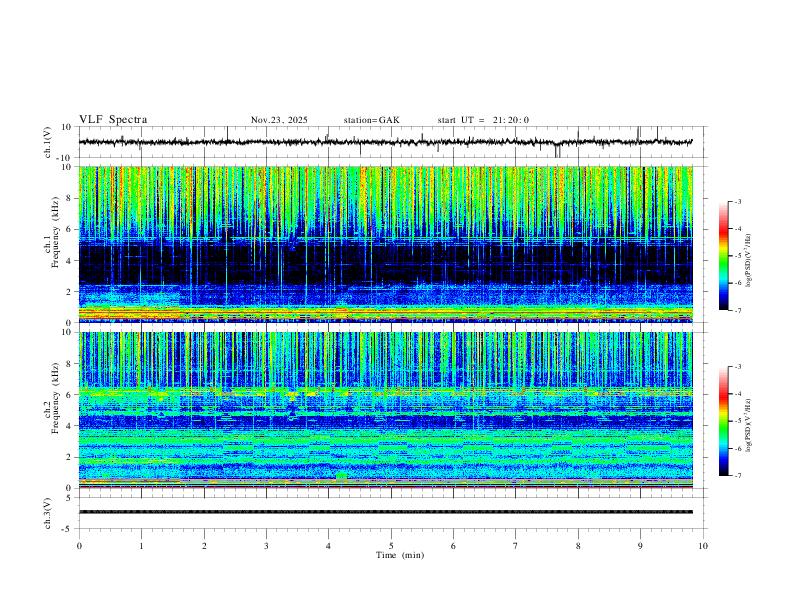Viewport: 792px width, 612px height.
Task: Click the time axis tick label "1"
Action: [141, 546]
